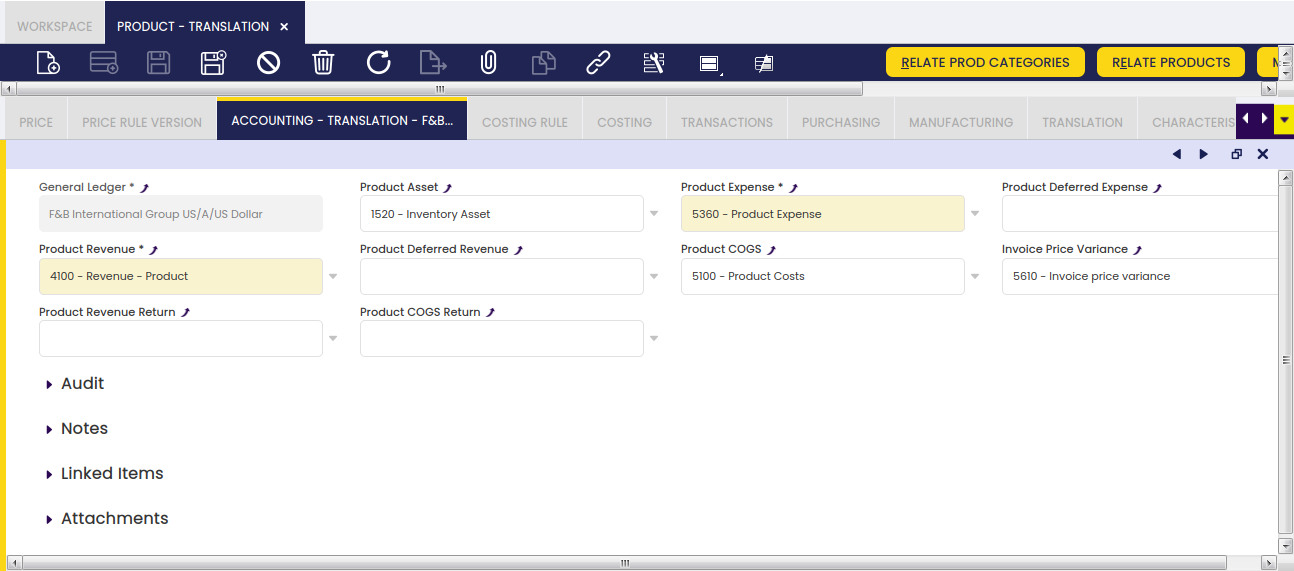The image size is (1294, 571).
Task: Open attachments with the paperclip icon
Action: [488, 63]
